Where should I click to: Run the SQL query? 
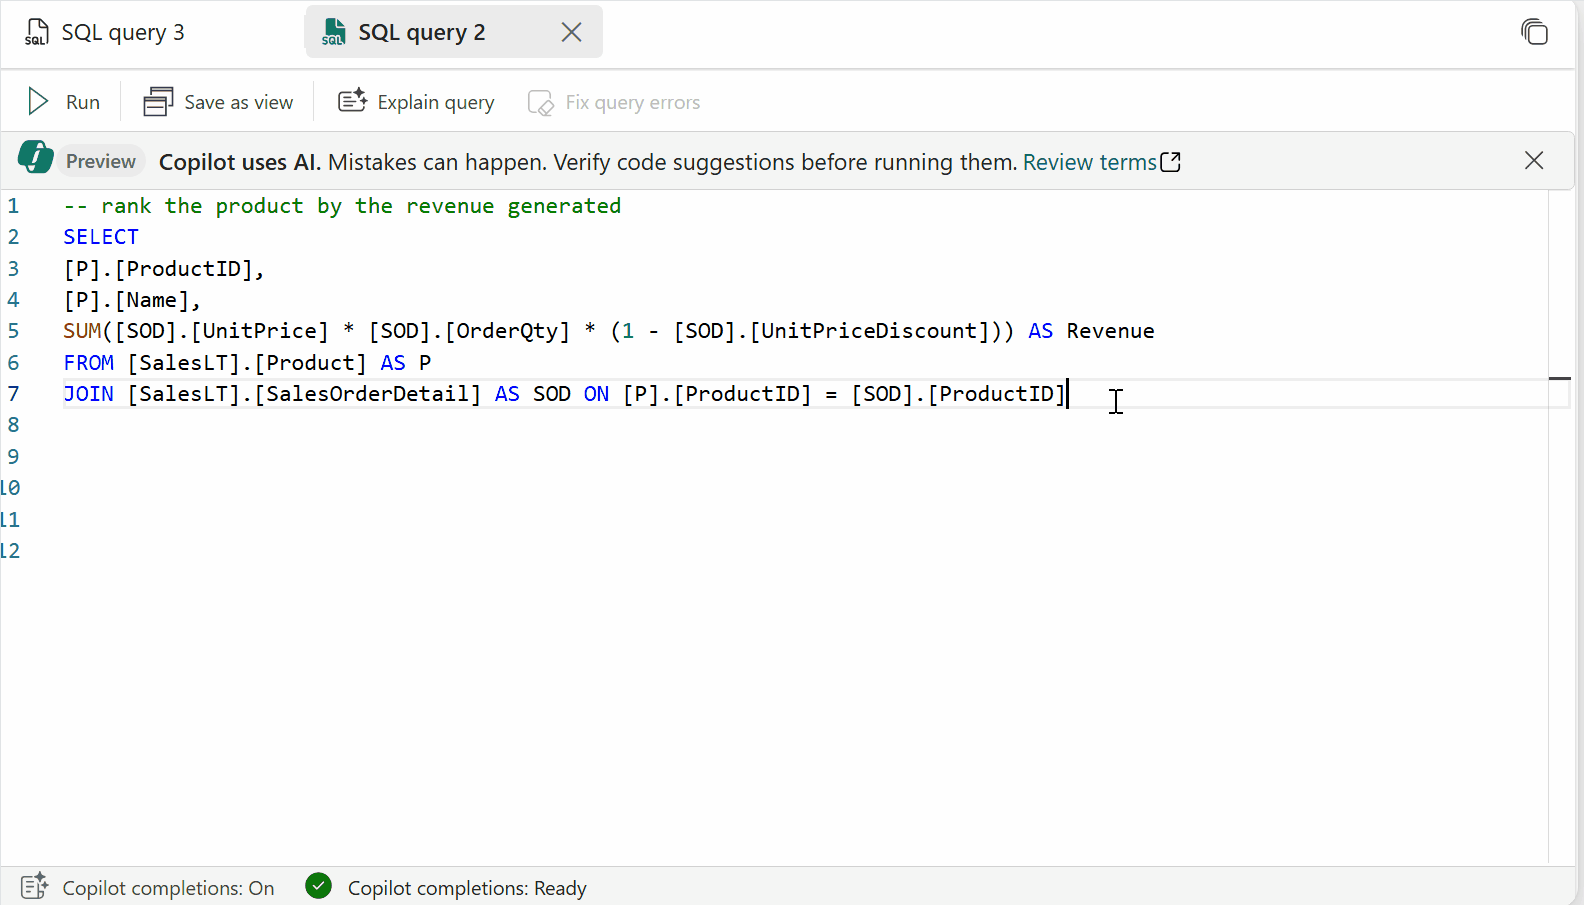(x=64, y=102)
